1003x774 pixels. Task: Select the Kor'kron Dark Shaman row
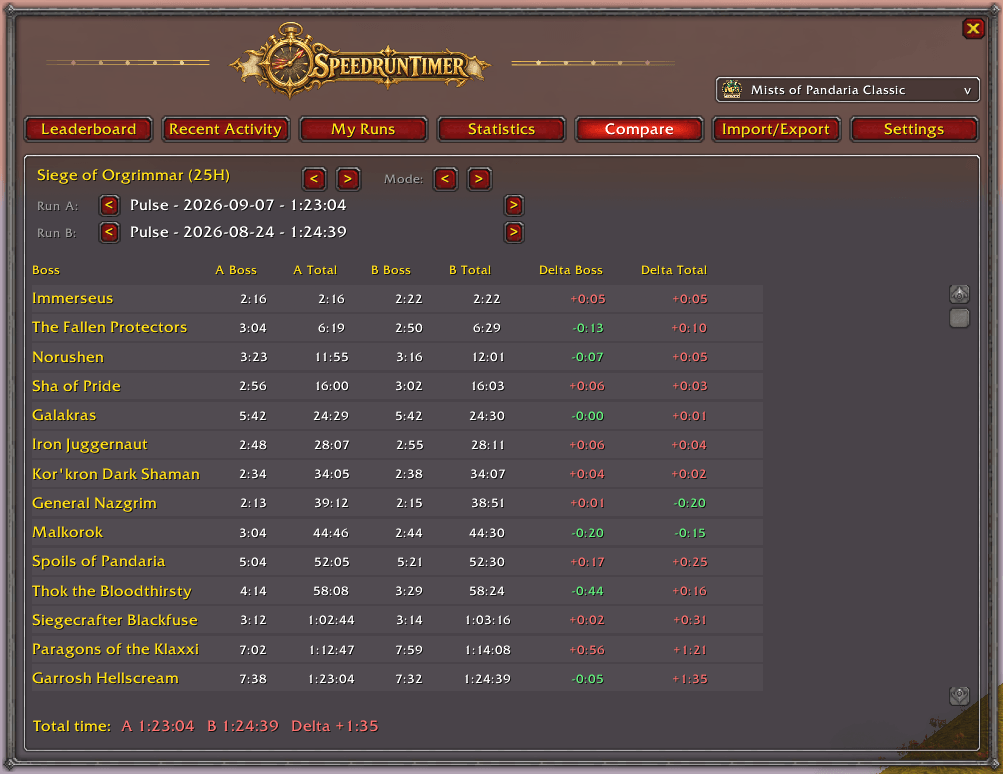[x=397, y=474]
